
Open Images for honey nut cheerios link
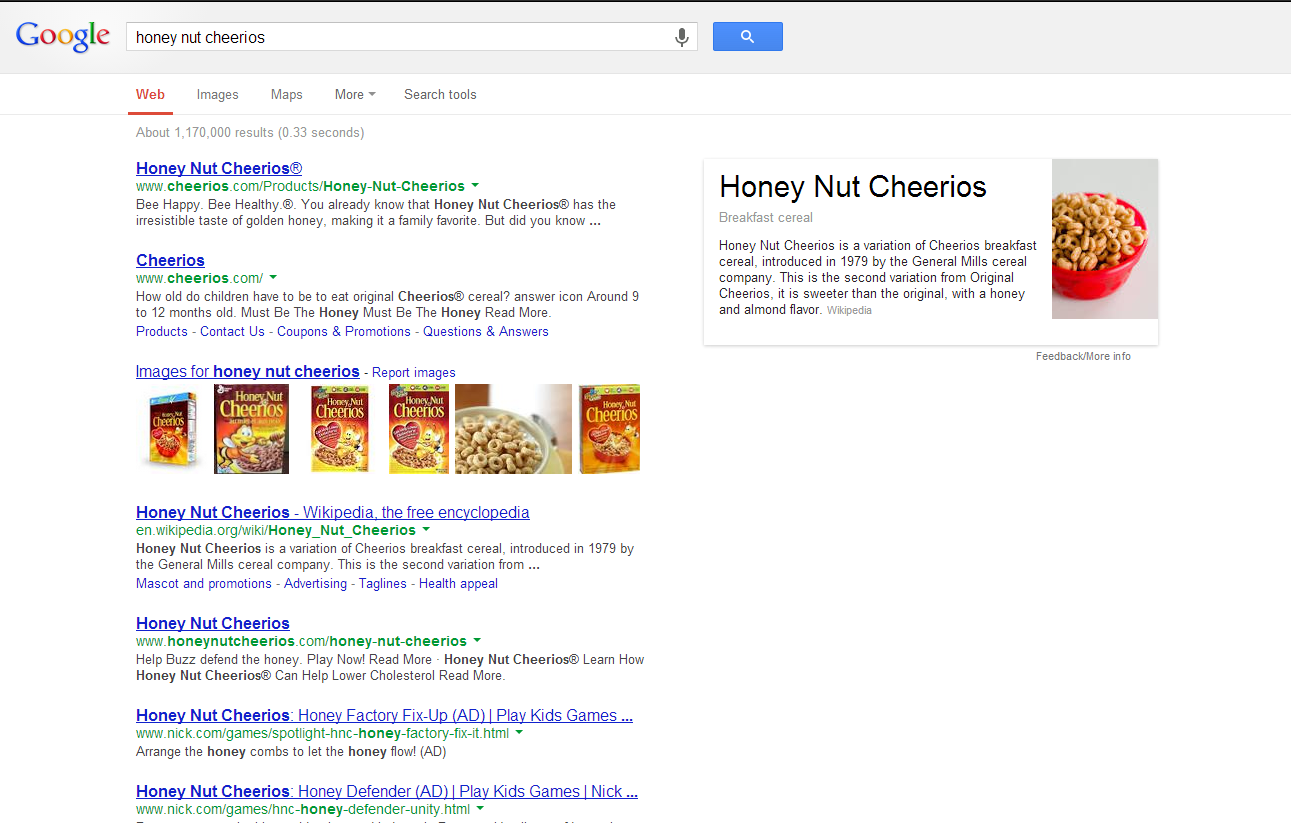click(248, 372)
